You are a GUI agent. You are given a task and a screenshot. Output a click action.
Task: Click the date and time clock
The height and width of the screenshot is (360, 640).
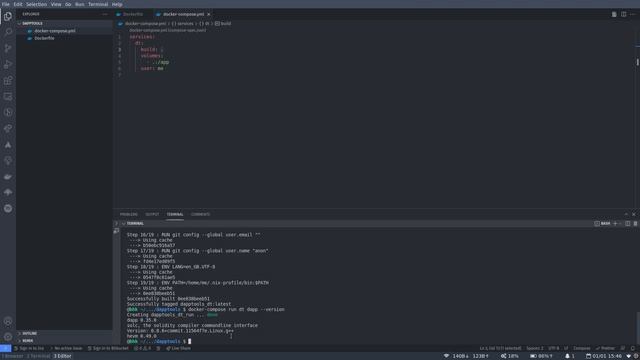[604, 356]
